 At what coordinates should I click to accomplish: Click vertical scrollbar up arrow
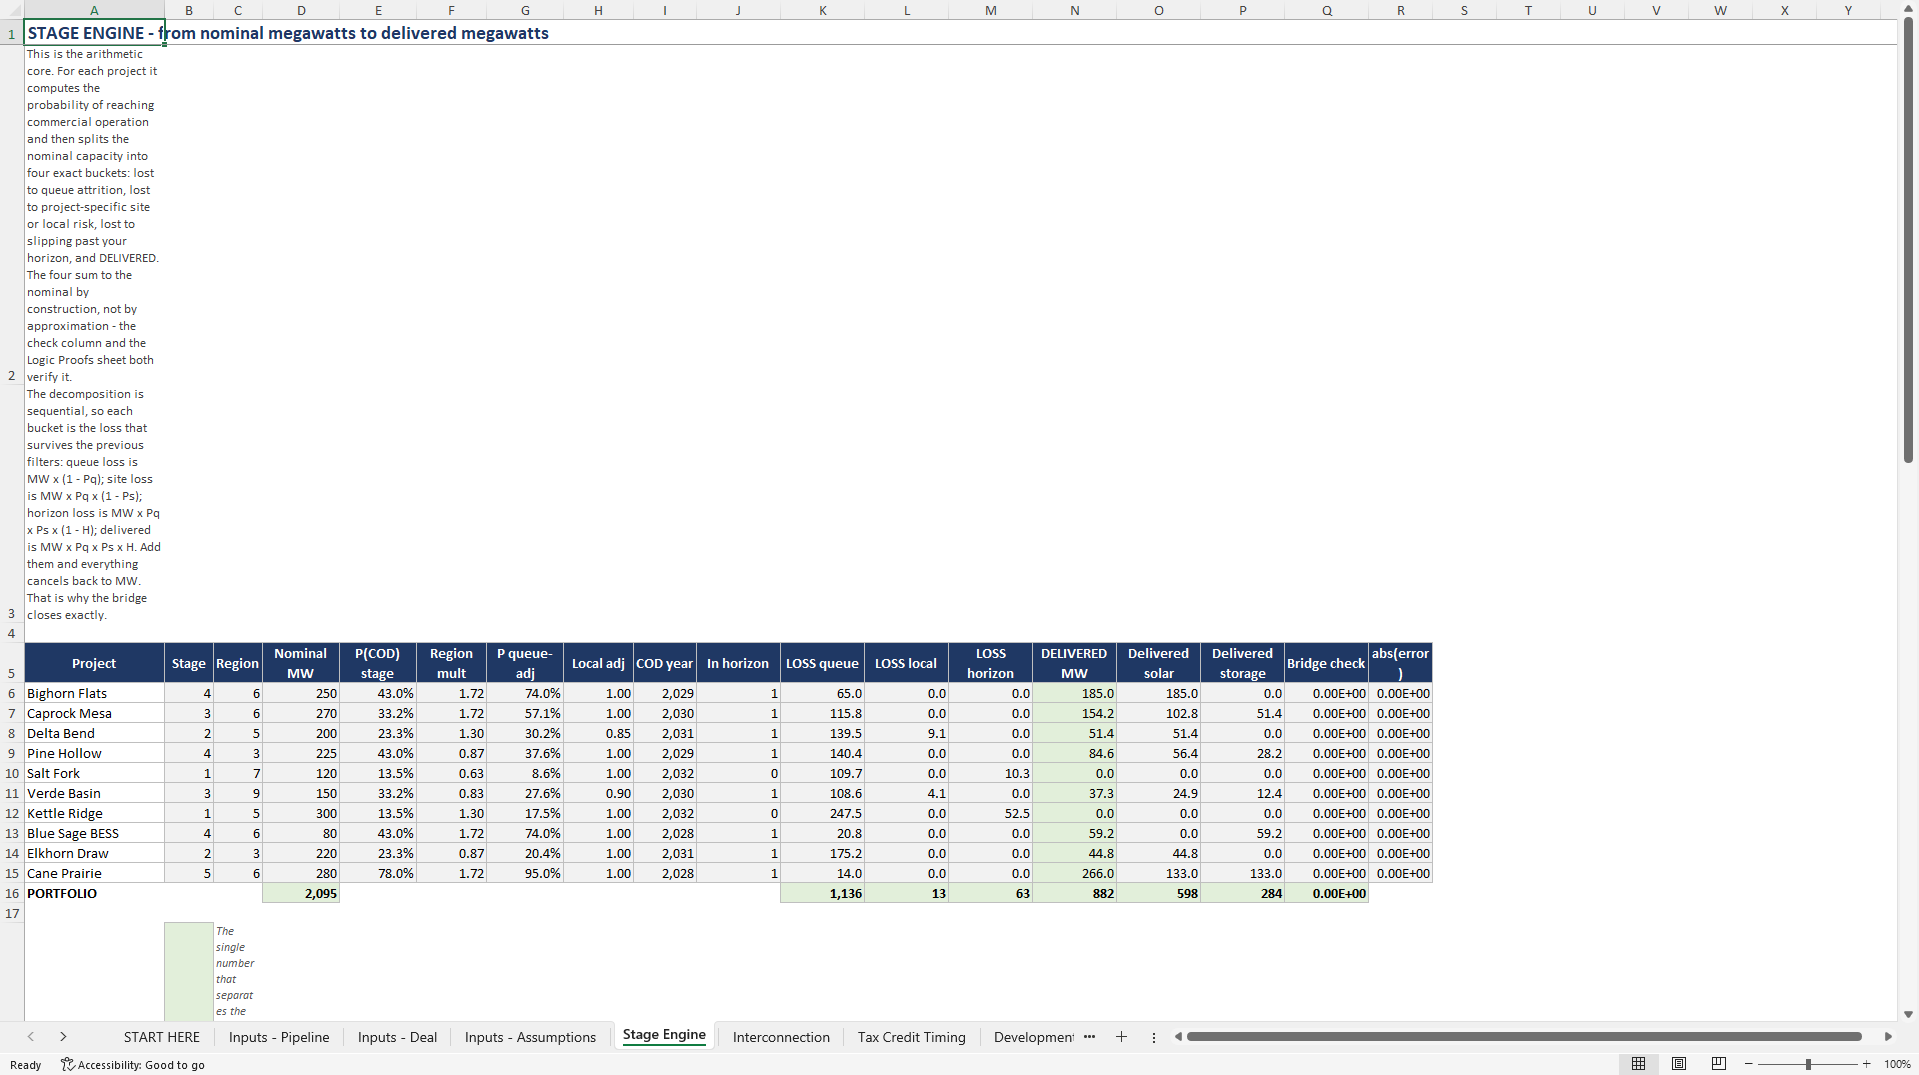click(1908, 9)
